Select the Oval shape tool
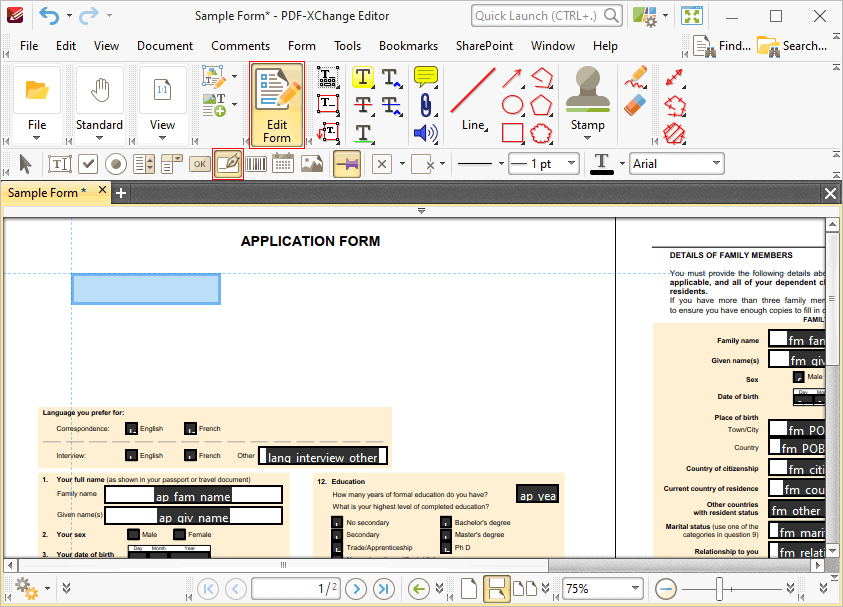 [x=513, y=105]
